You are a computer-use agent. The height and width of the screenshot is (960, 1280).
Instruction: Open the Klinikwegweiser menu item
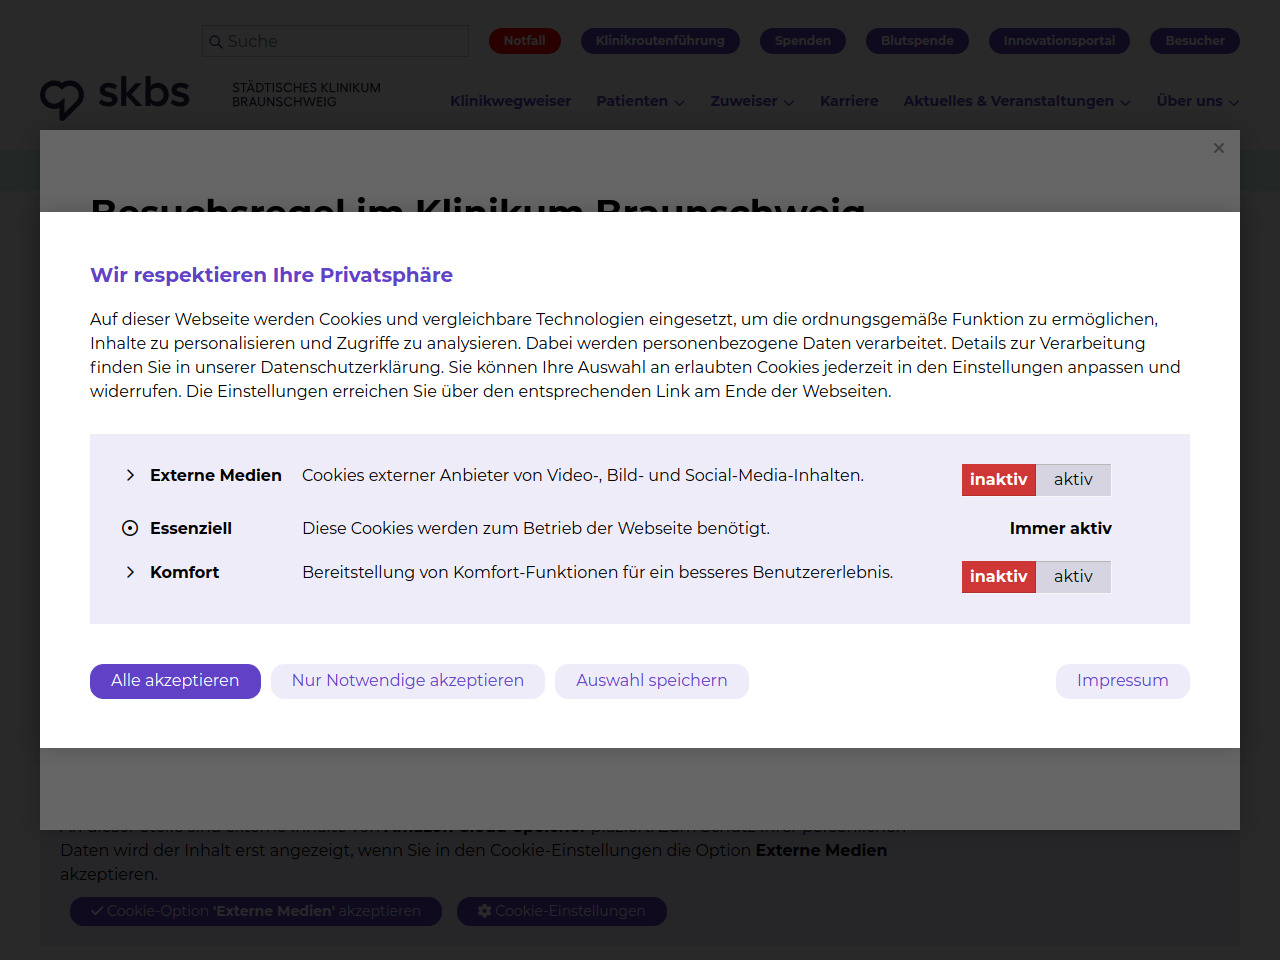[x=510, y=101]
